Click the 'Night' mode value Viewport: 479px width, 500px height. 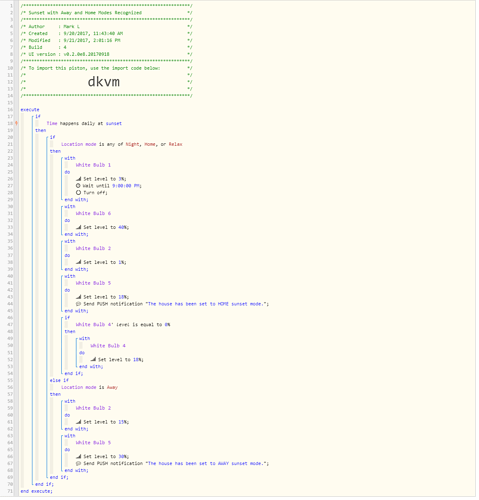coord(132,145)
